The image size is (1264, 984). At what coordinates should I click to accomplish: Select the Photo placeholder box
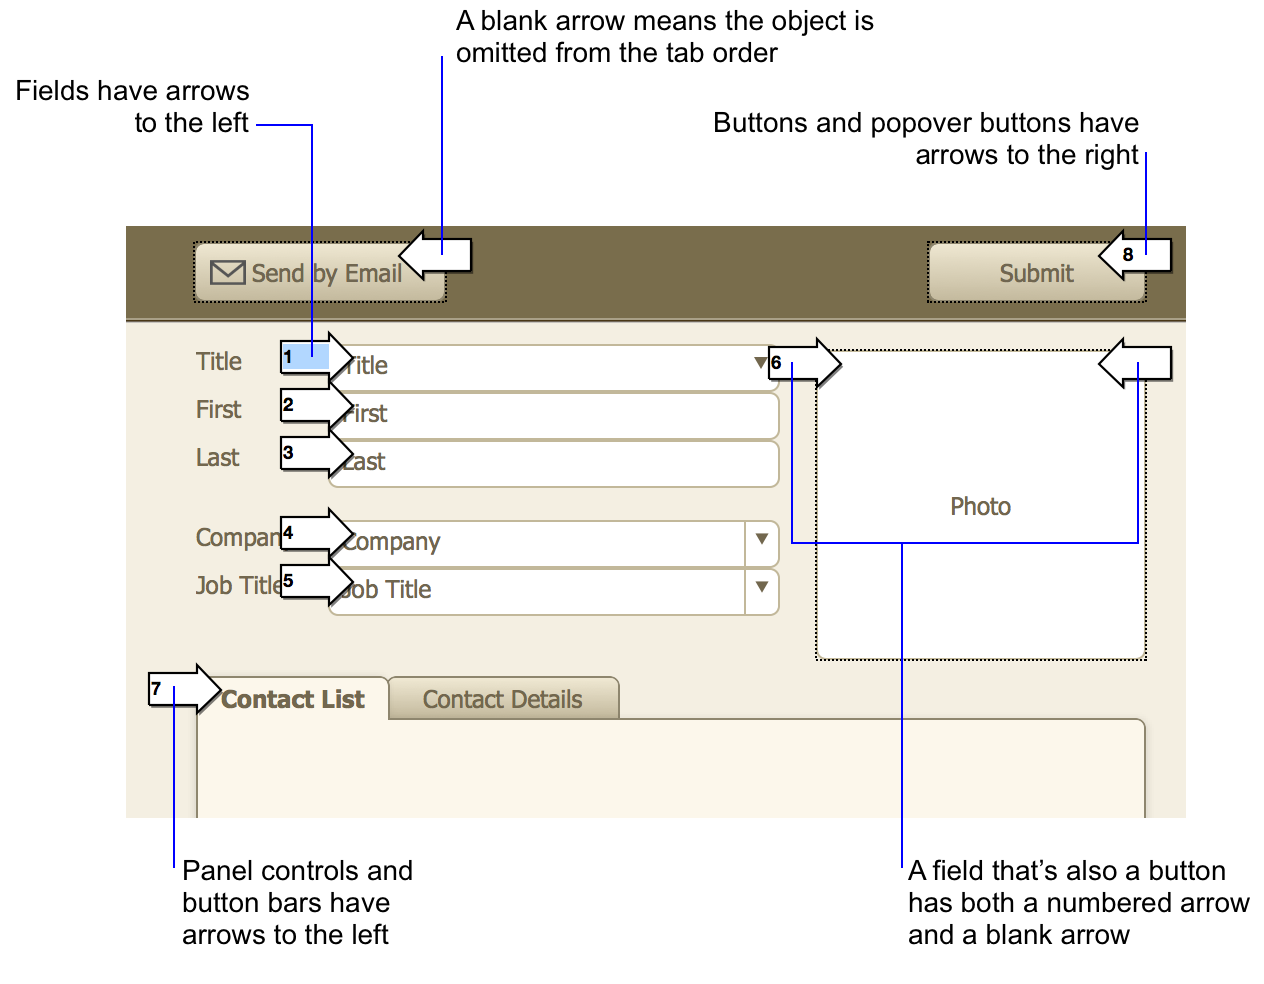[x=980, y=506]
